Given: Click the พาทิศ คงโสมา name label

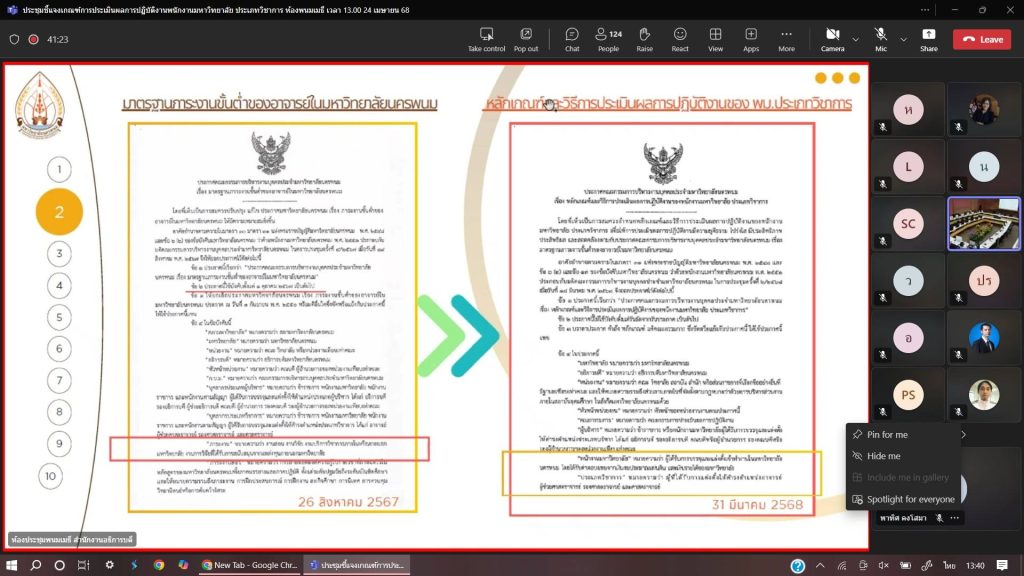Looking at the screenshot, I should click(x=903, y=518).
